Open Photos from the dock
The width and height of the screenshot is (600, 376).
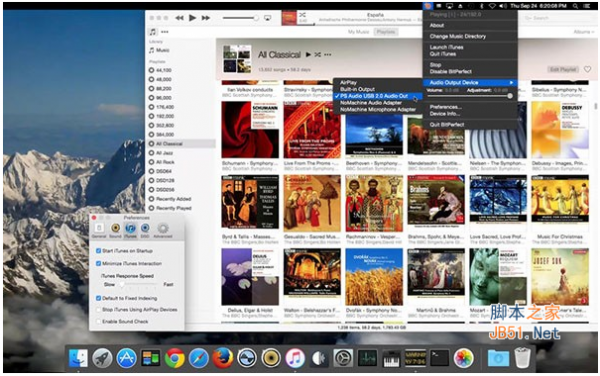coord(463,358)
